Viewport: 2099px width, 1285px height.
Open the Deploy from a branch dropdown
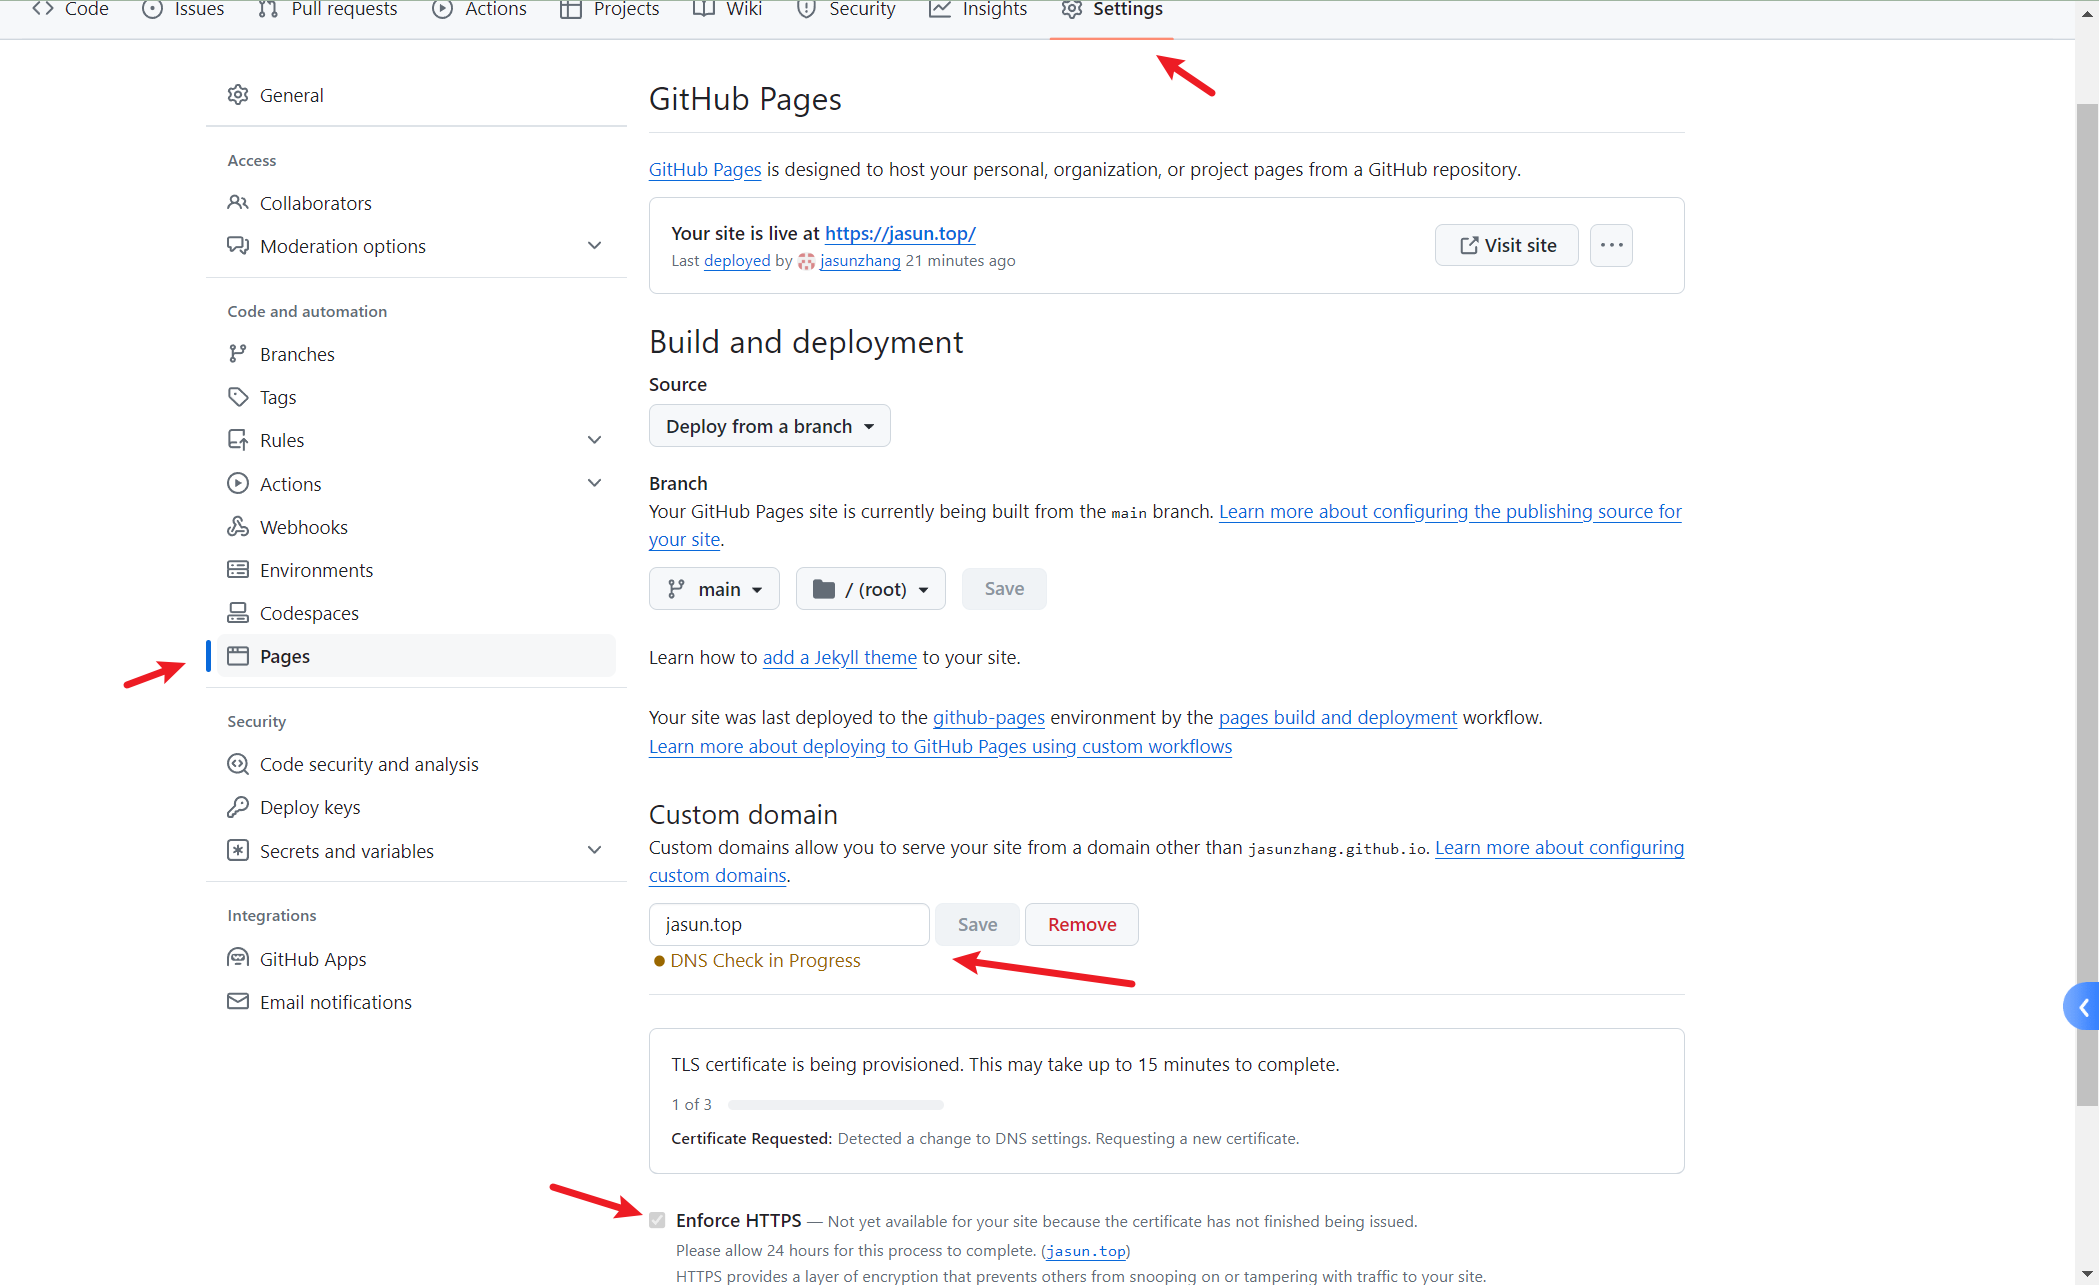[769, 426]
